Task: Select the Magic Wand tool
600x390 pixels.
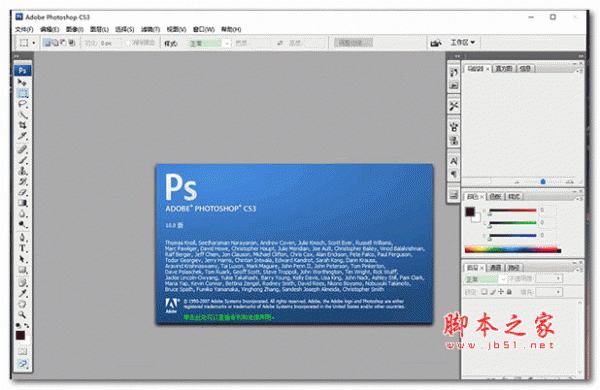Action: (22, 114)
